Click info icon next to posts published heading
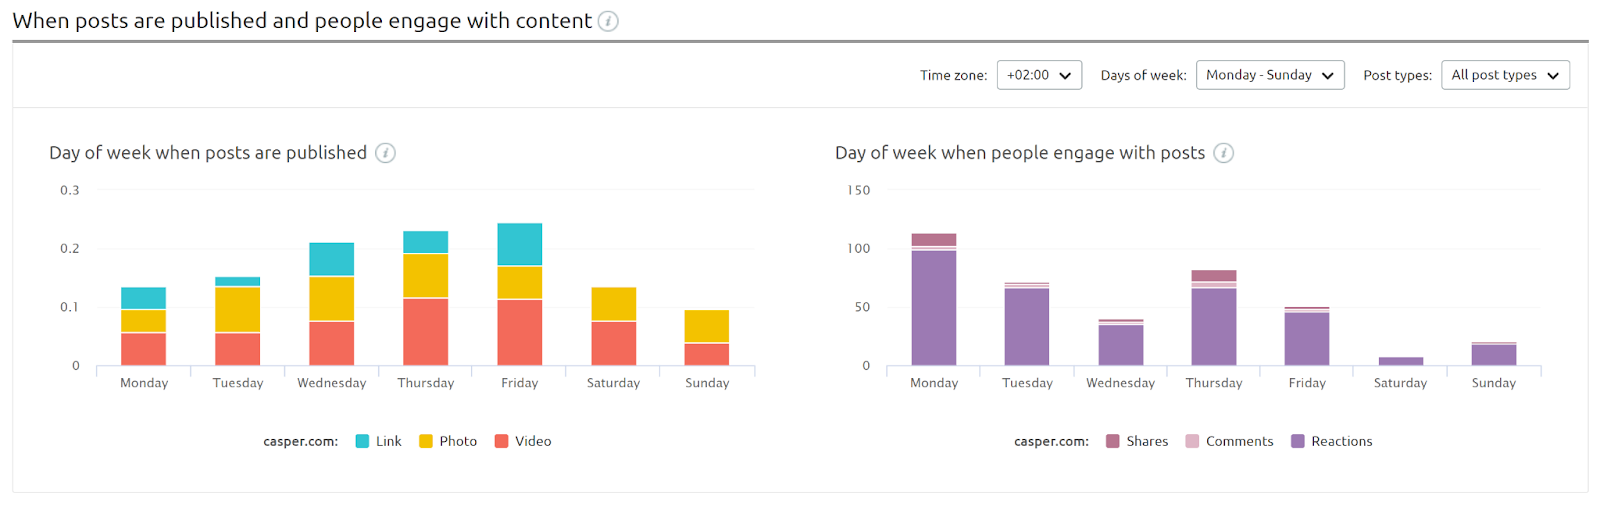Screen dimensions: 1600x506 point(385,153)
